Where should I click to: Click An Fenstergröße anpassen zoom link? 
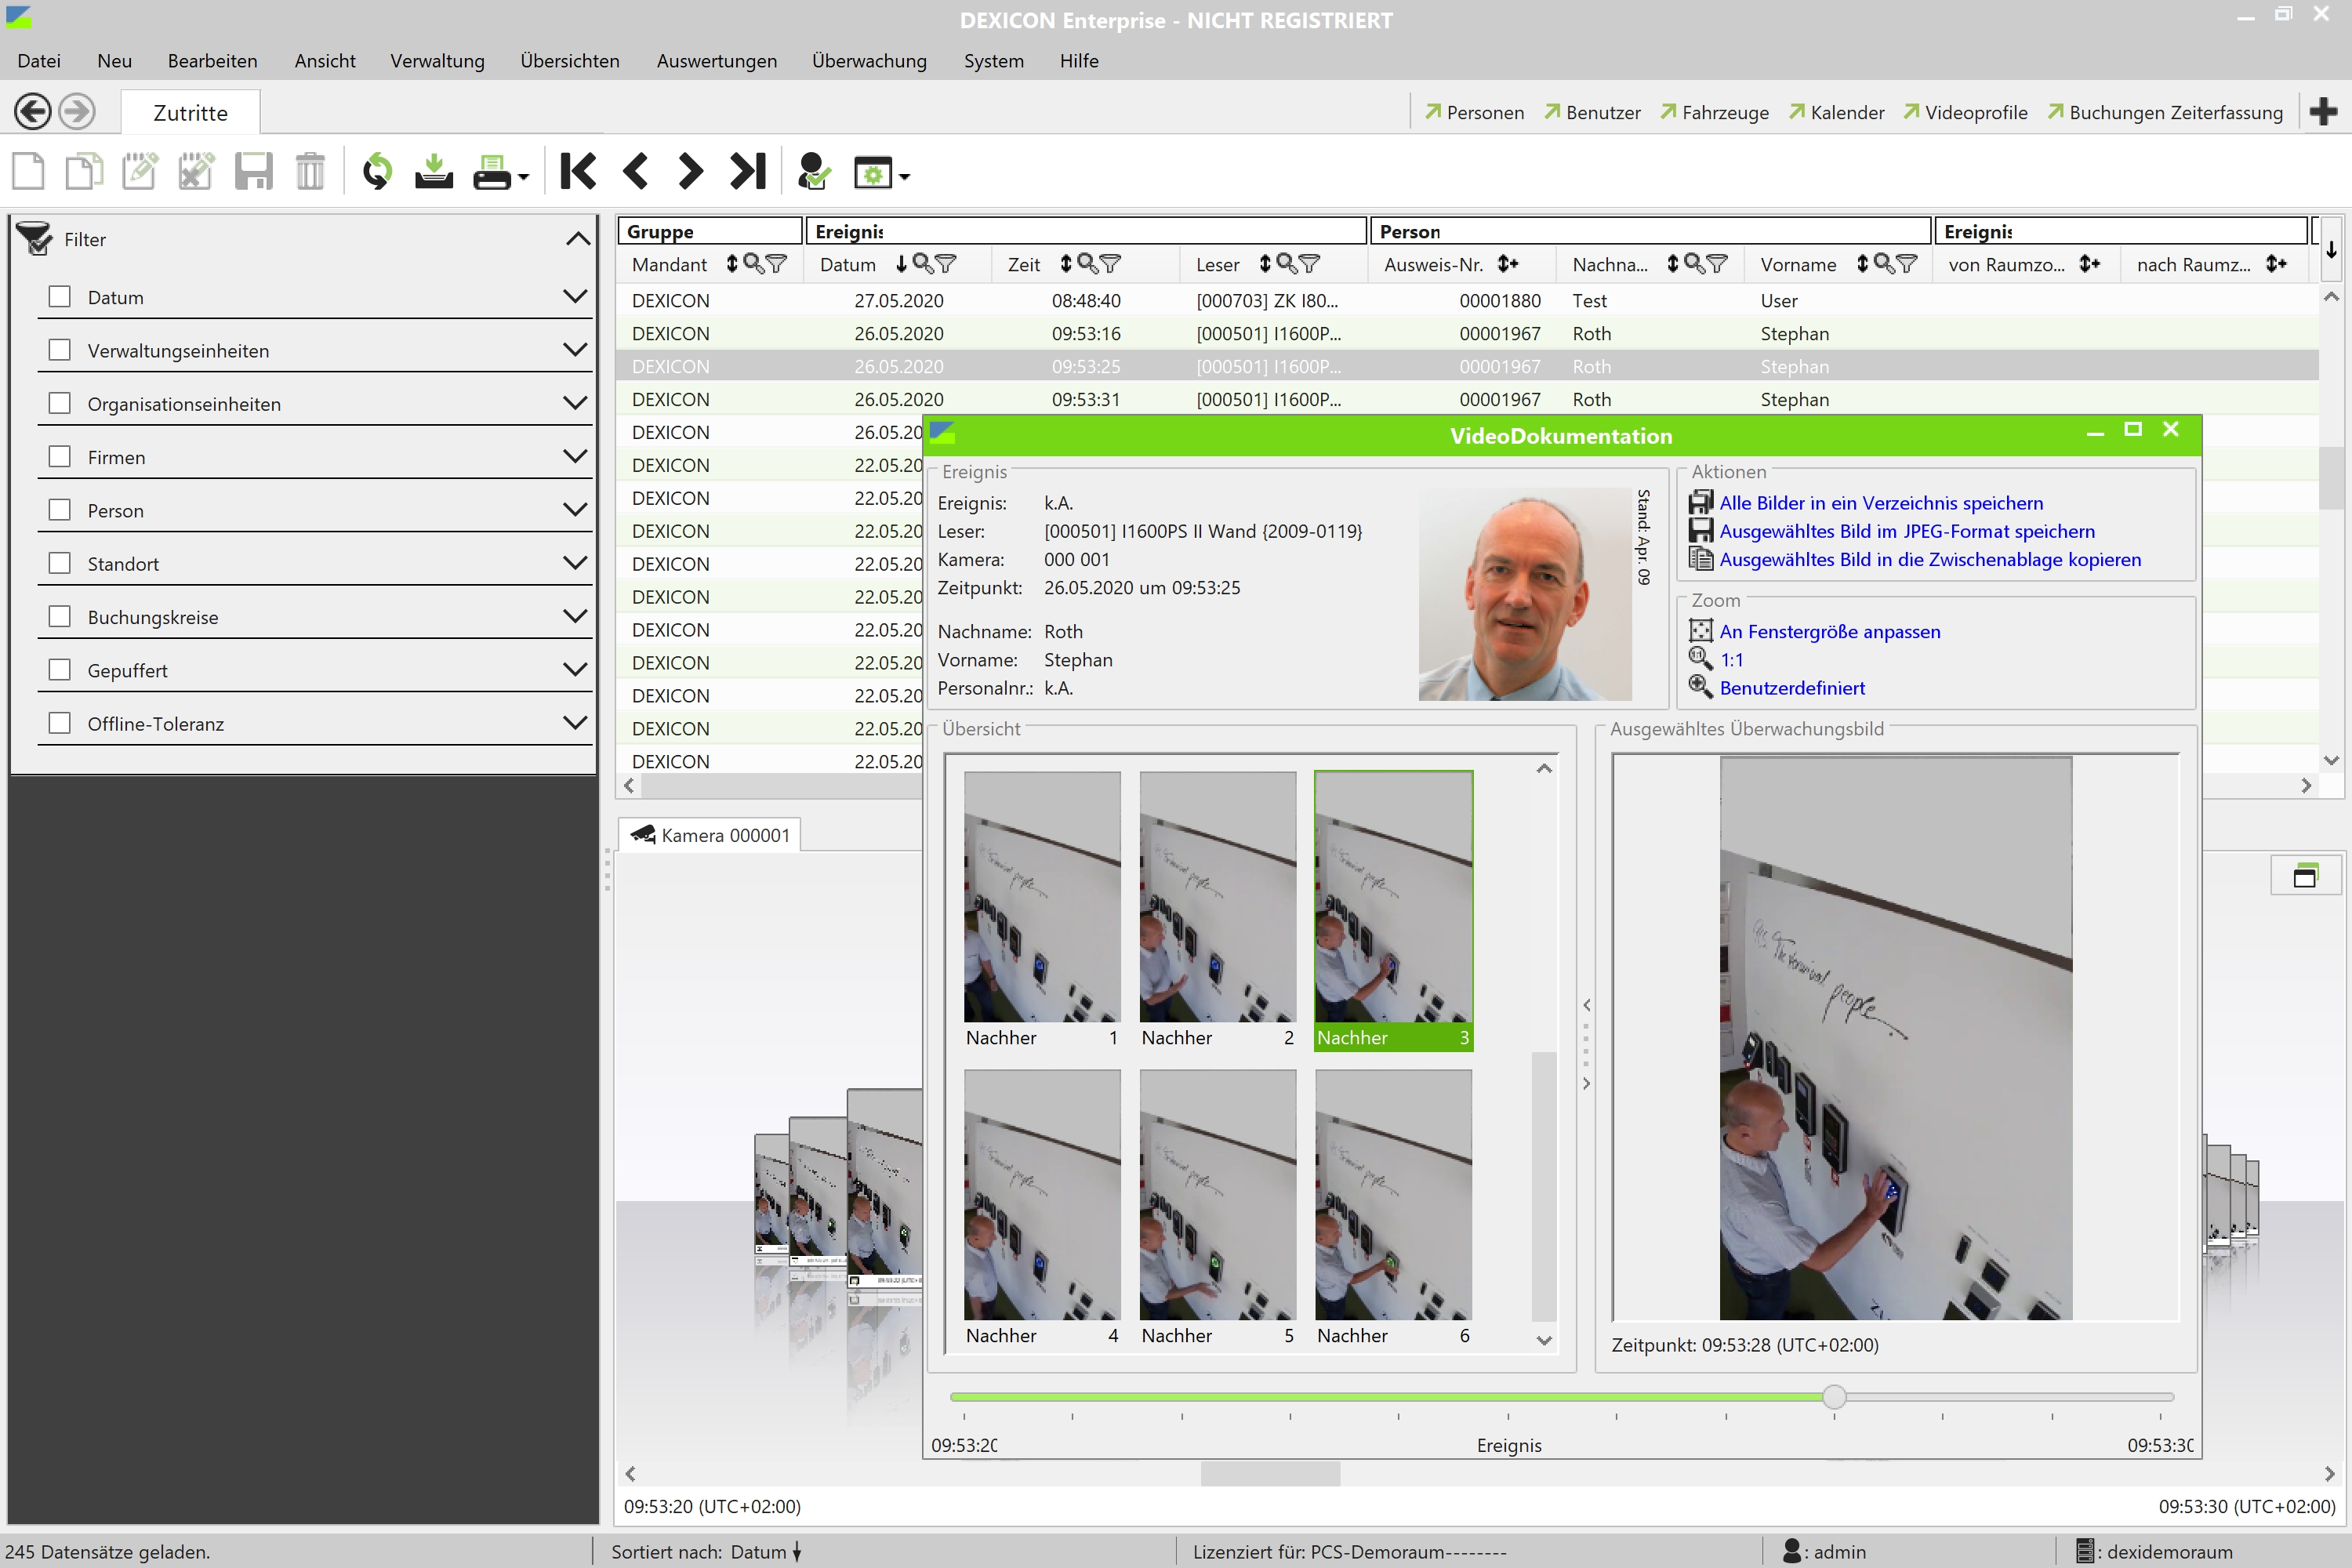pos(1829,632)
